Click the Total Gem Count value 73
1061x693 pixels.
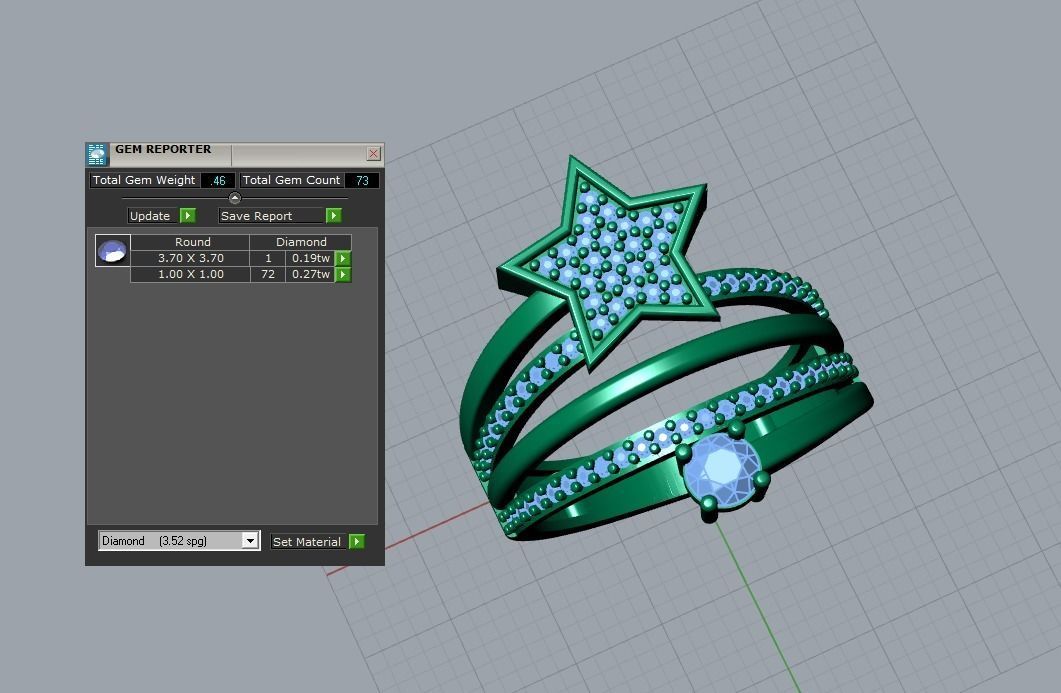[x=362, y=181]
